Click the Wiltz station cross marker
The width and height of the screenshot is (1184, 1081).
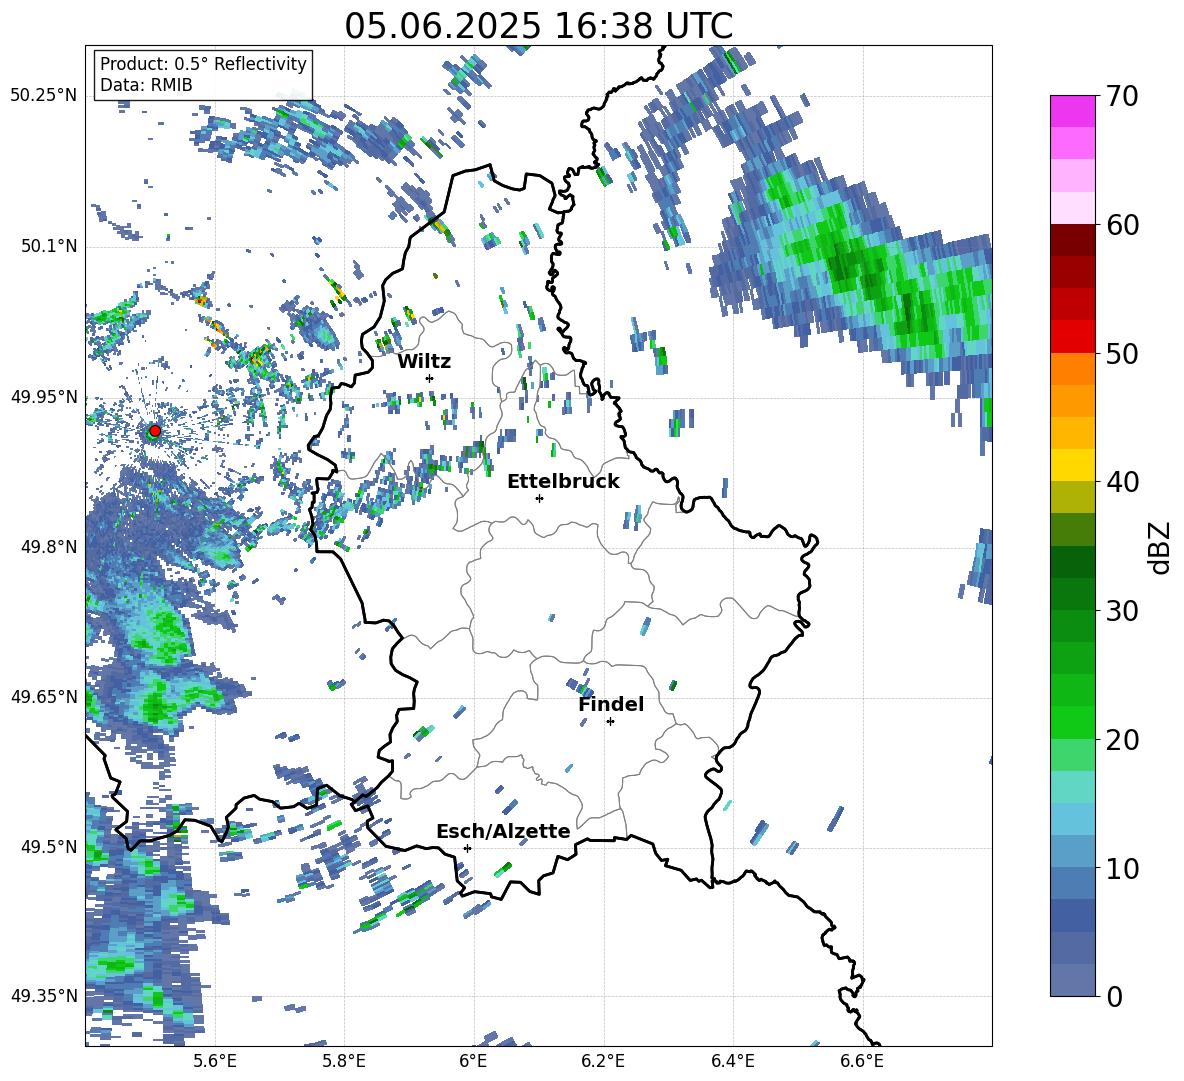pos(430,378)
